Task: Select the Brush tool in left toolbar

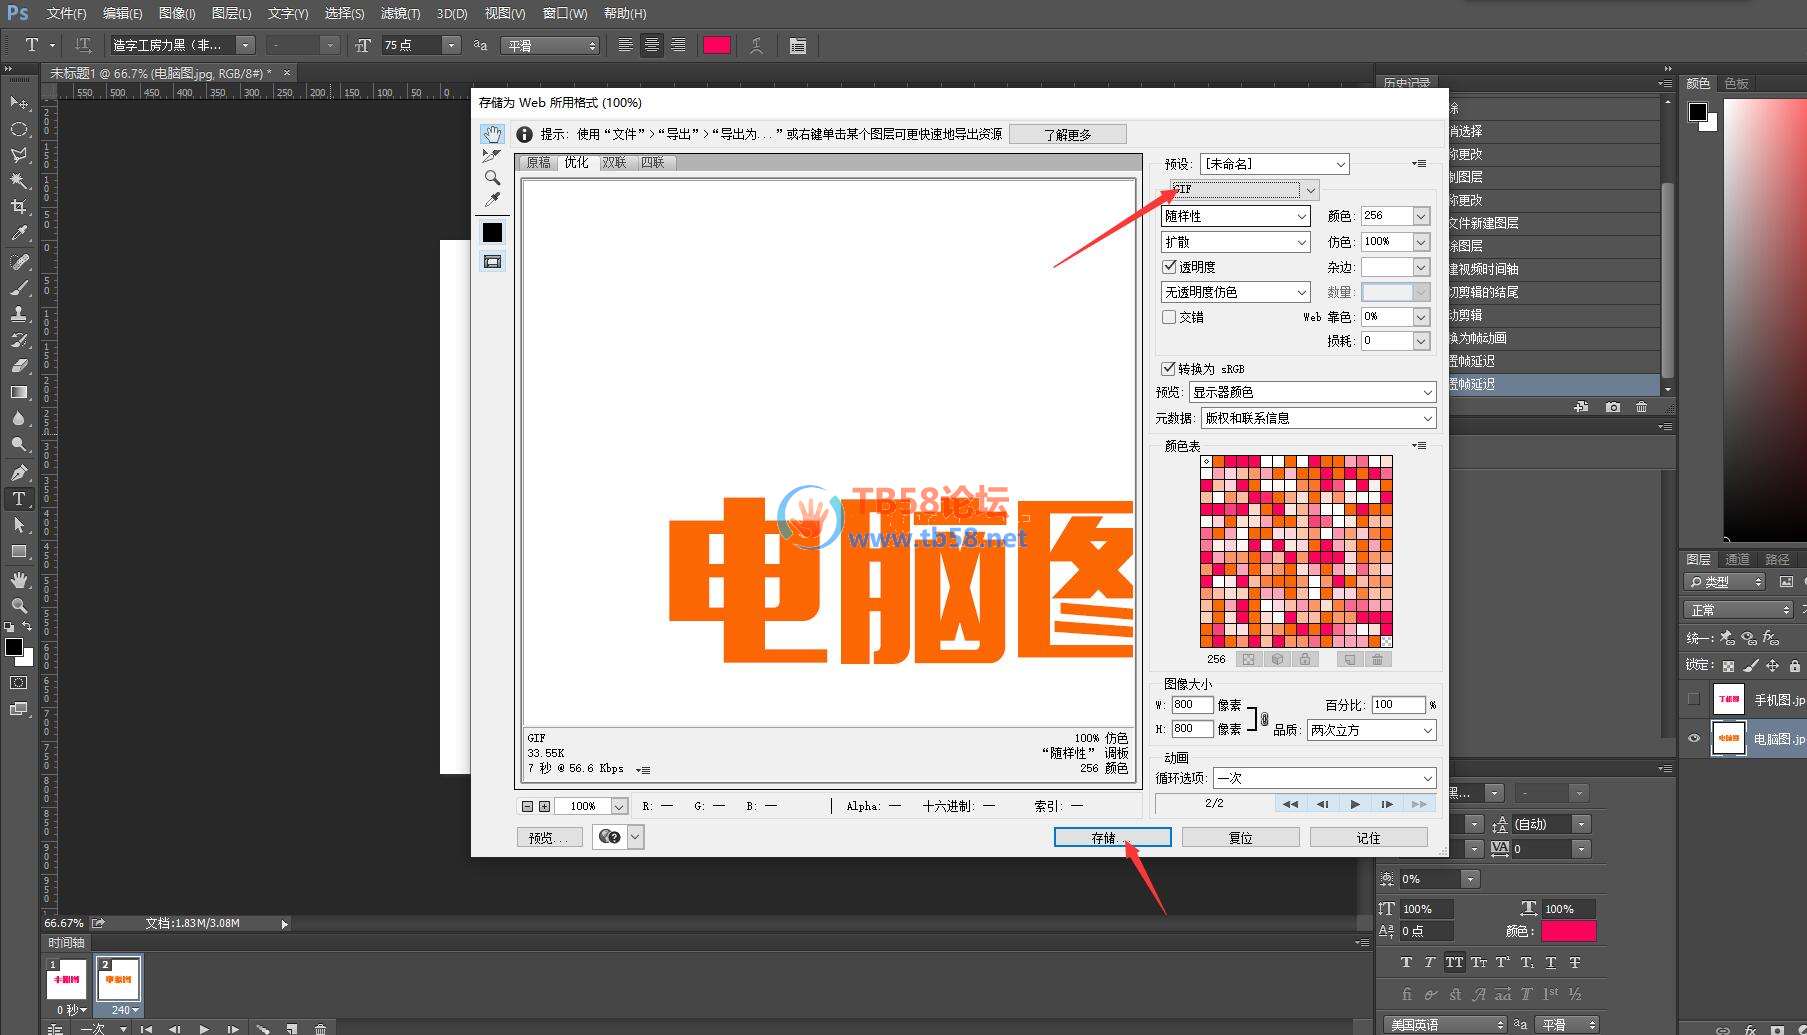Action: pos(19,288)
